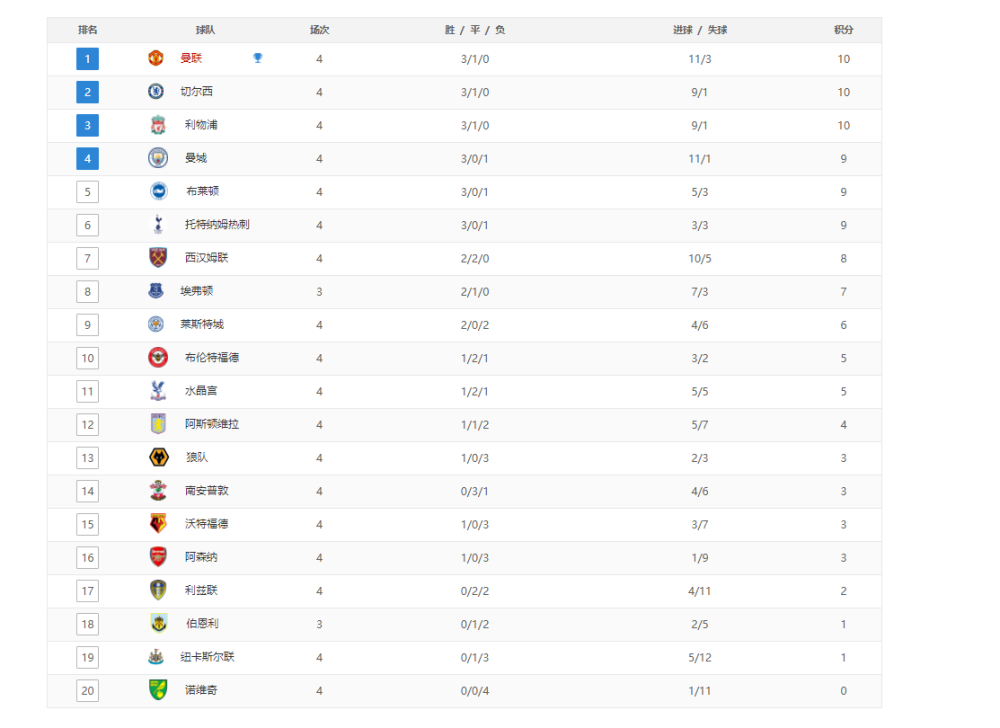Click the Wolves club crest icon
Screen dimensions: 1000x728
pos(158,457)
